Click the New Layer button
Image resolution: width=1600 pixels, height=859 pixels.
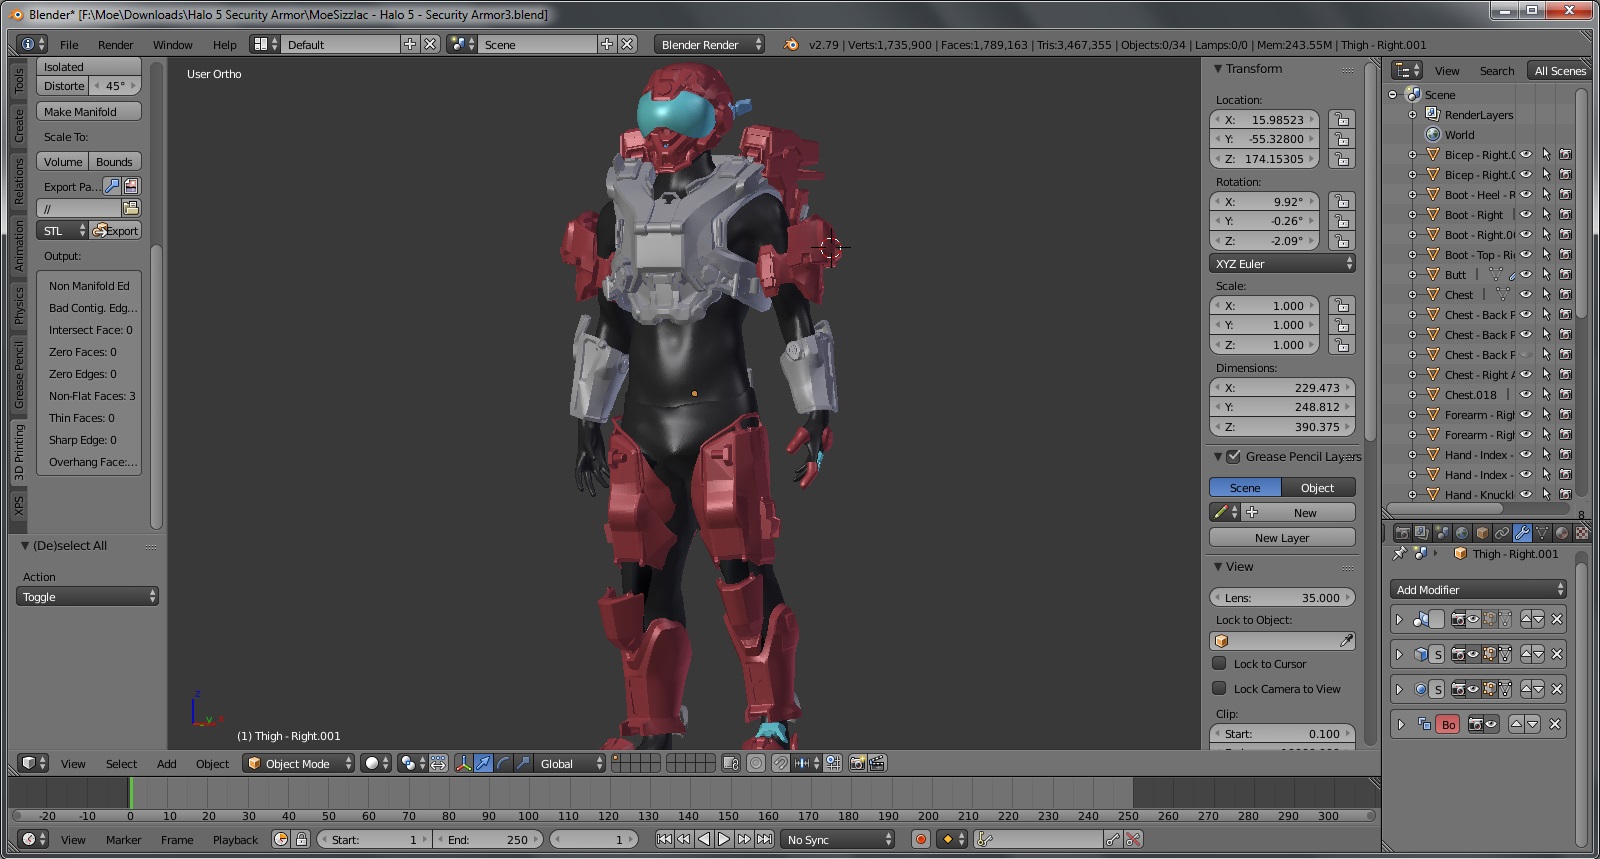(x=1281, y=538)
